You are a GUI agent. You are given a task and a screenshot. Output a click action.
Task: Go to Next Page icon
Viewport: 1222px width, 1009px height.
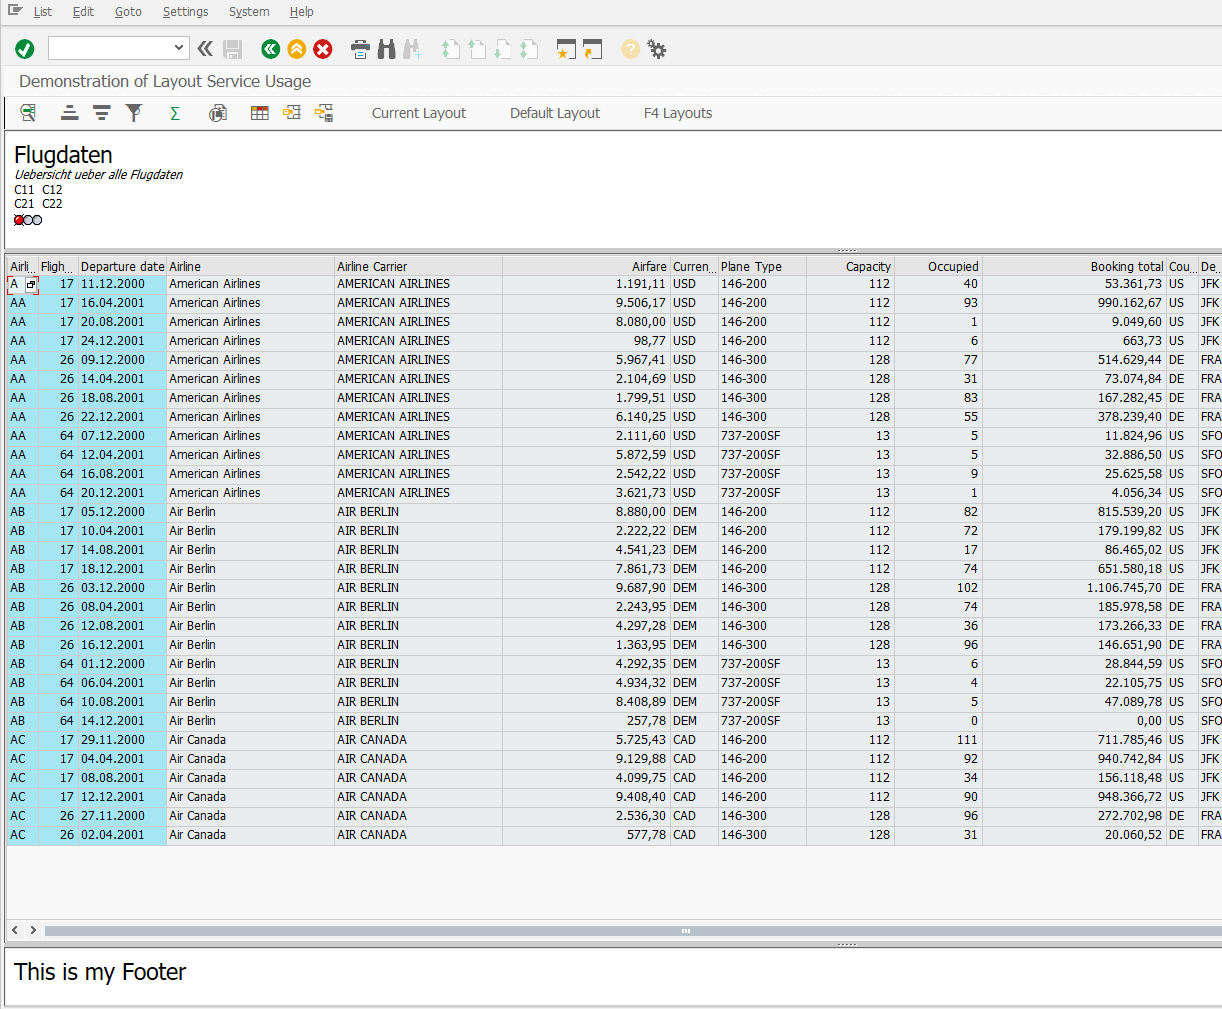click(503, 49)
